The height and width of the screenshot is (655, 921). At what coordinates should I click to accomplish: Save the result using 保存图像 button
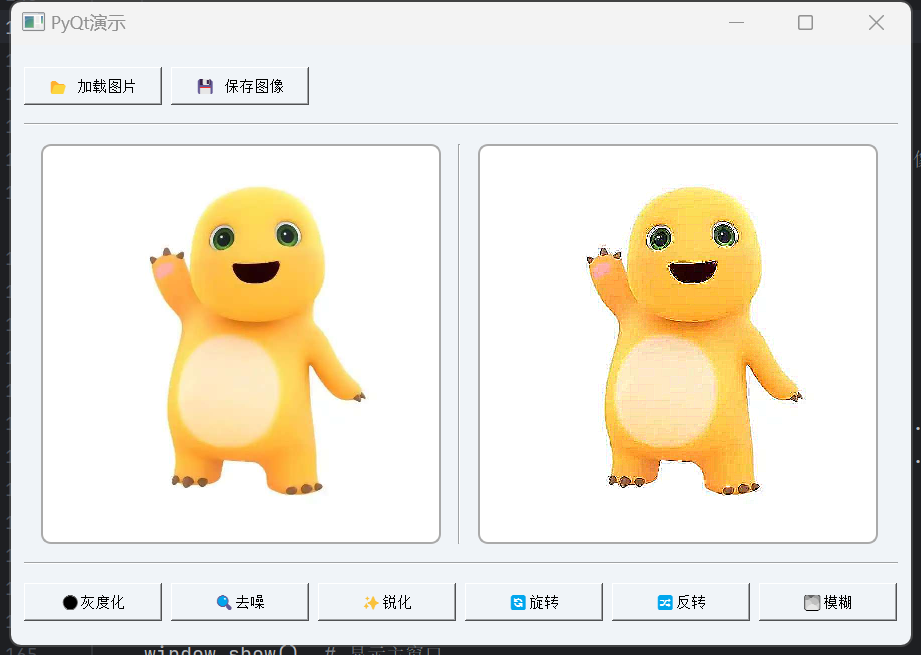[239, 86]
